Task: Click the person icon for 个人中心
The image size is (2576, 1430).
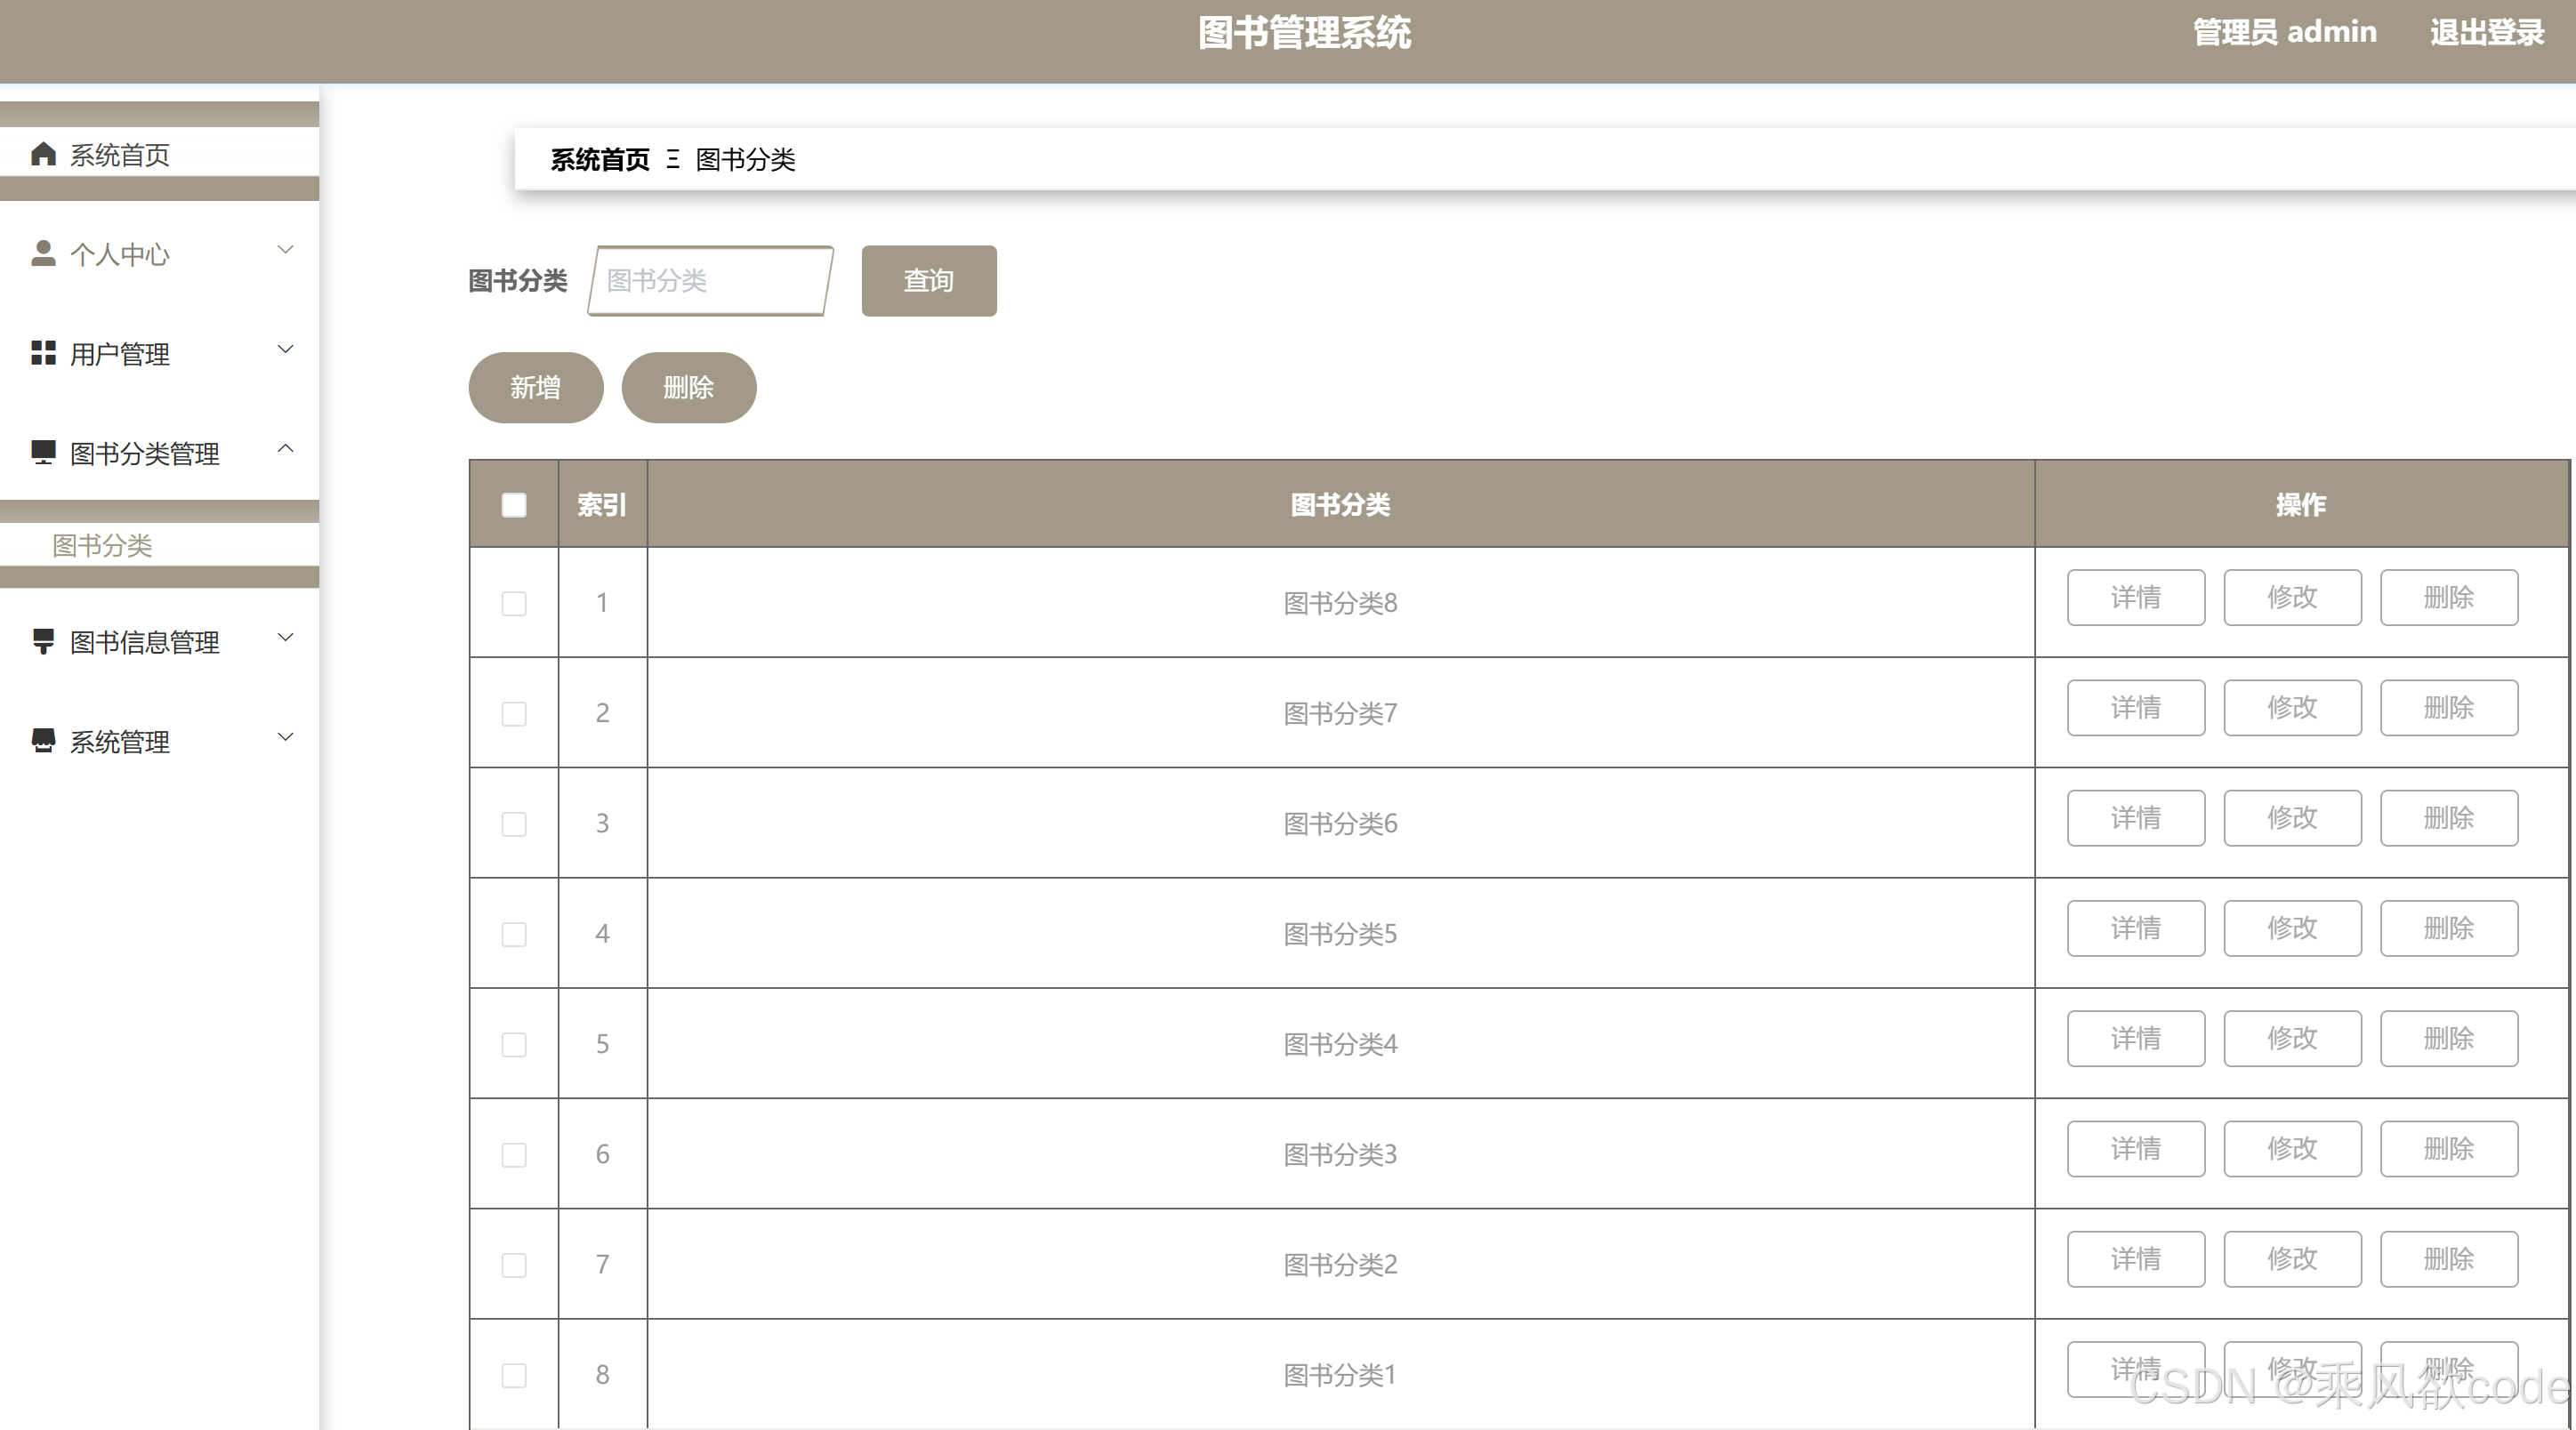Action: coord(43,253)
